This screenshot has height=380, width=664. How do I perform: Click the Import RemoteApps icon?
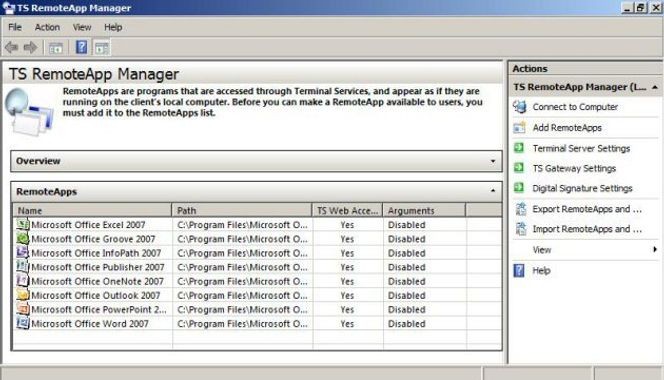click(520, 229)
